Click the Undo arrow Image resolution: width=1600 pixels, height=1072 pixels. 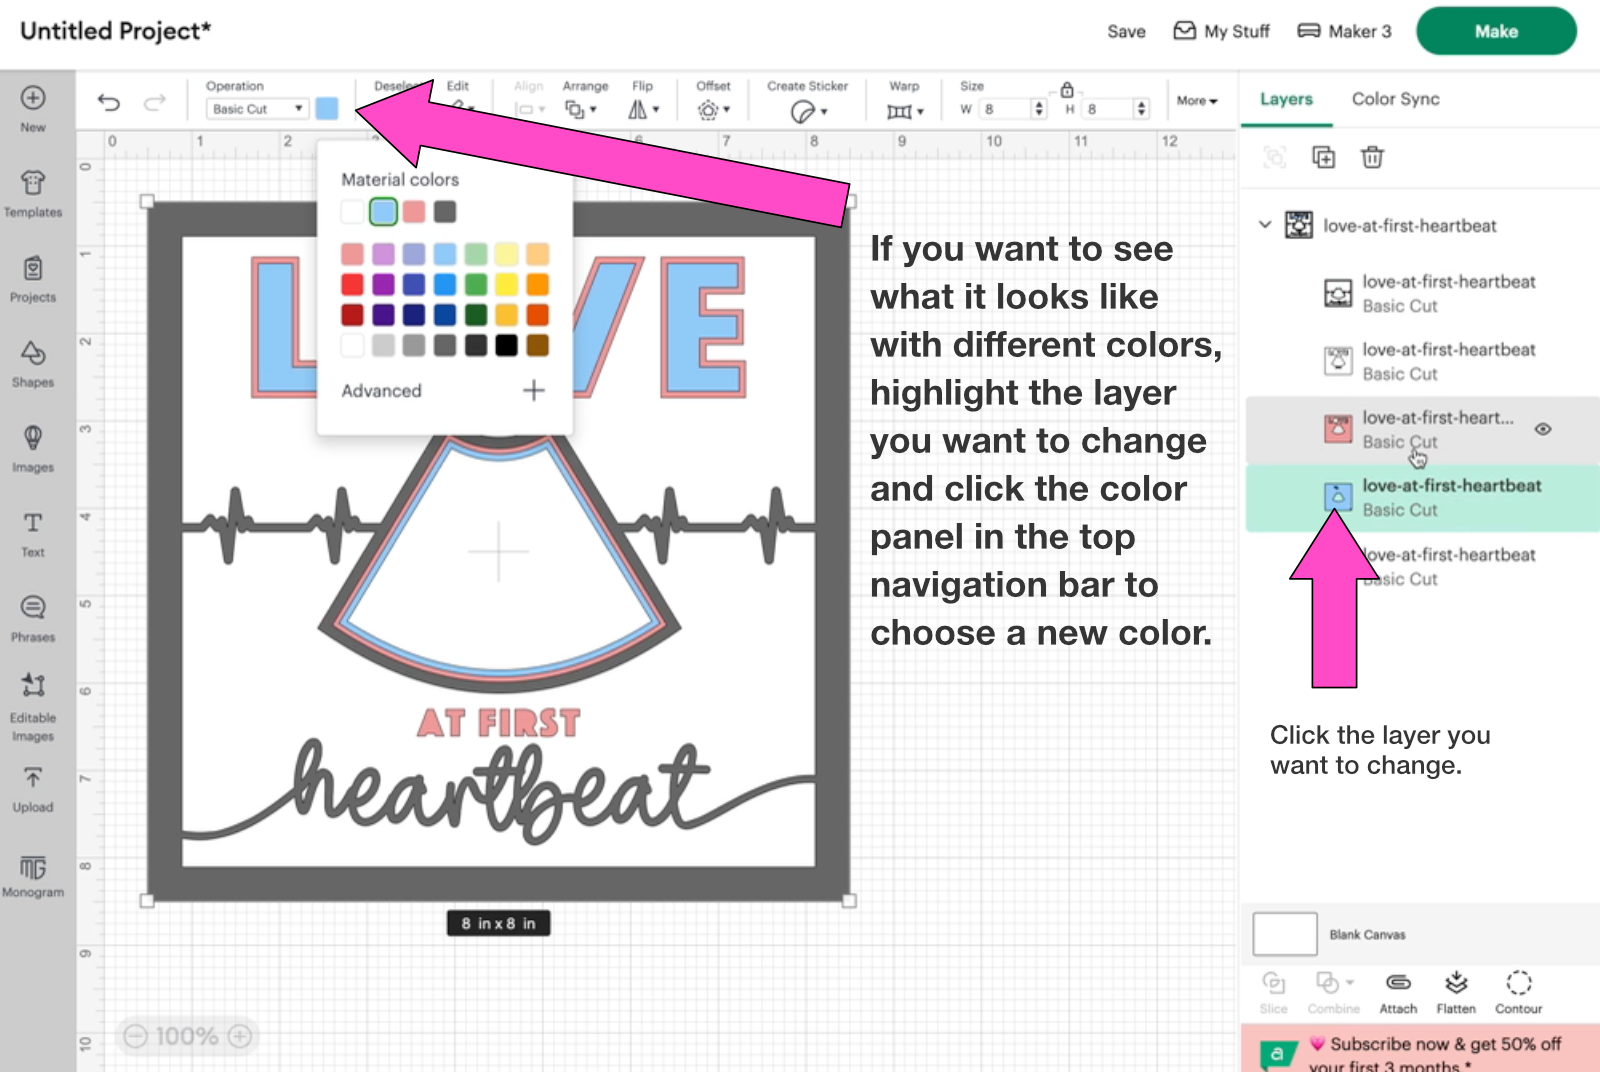pos(109,102)
